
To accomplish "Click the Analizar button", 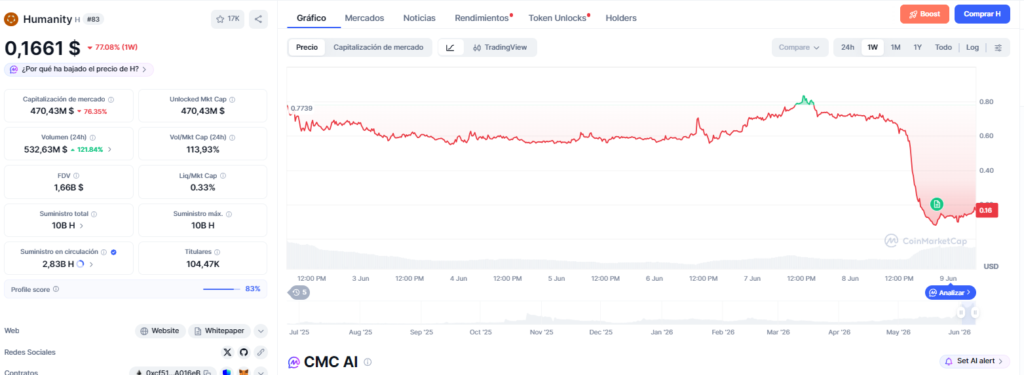I will click(950, 293).
